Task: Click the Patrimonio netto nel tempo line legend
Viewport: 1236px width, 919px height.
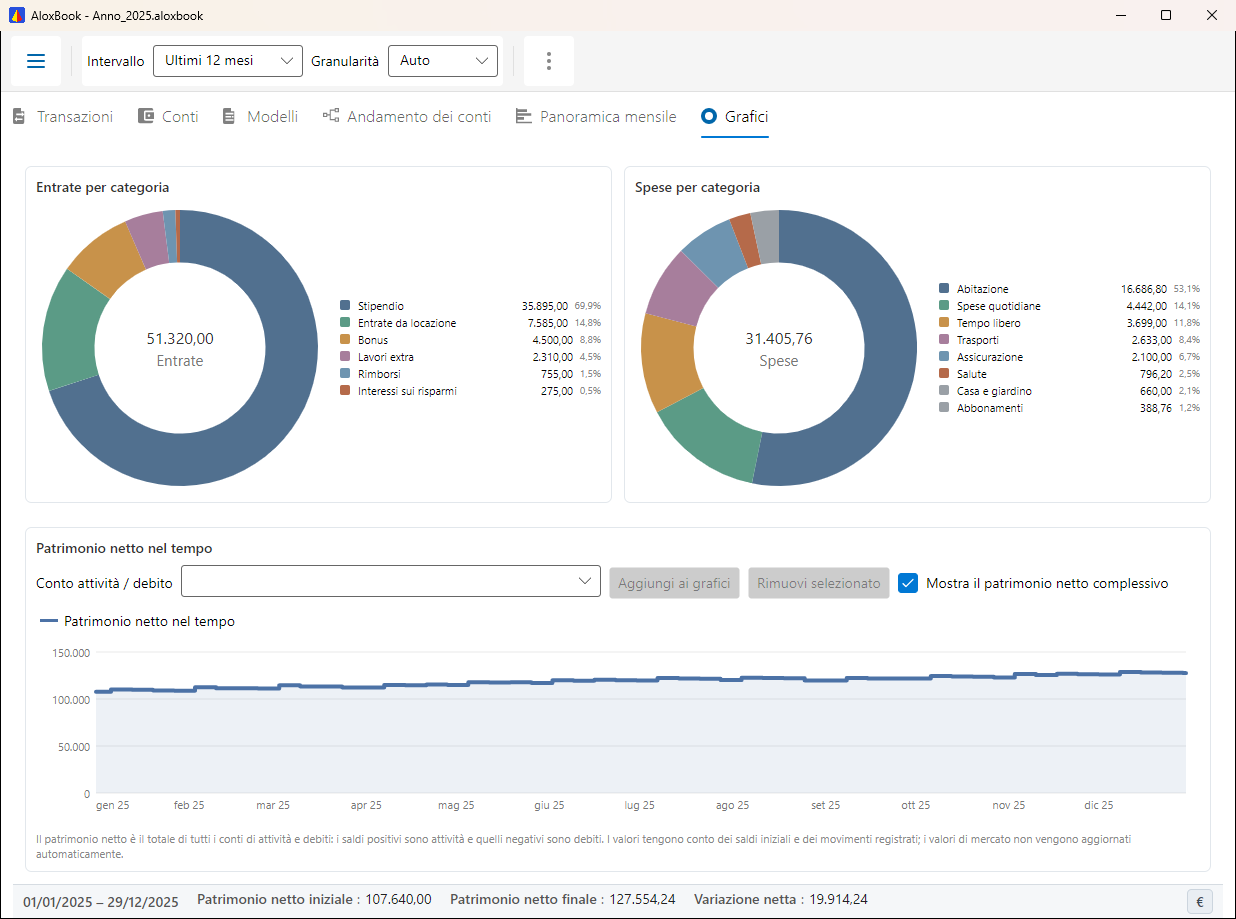Action: tap(137, 621)
